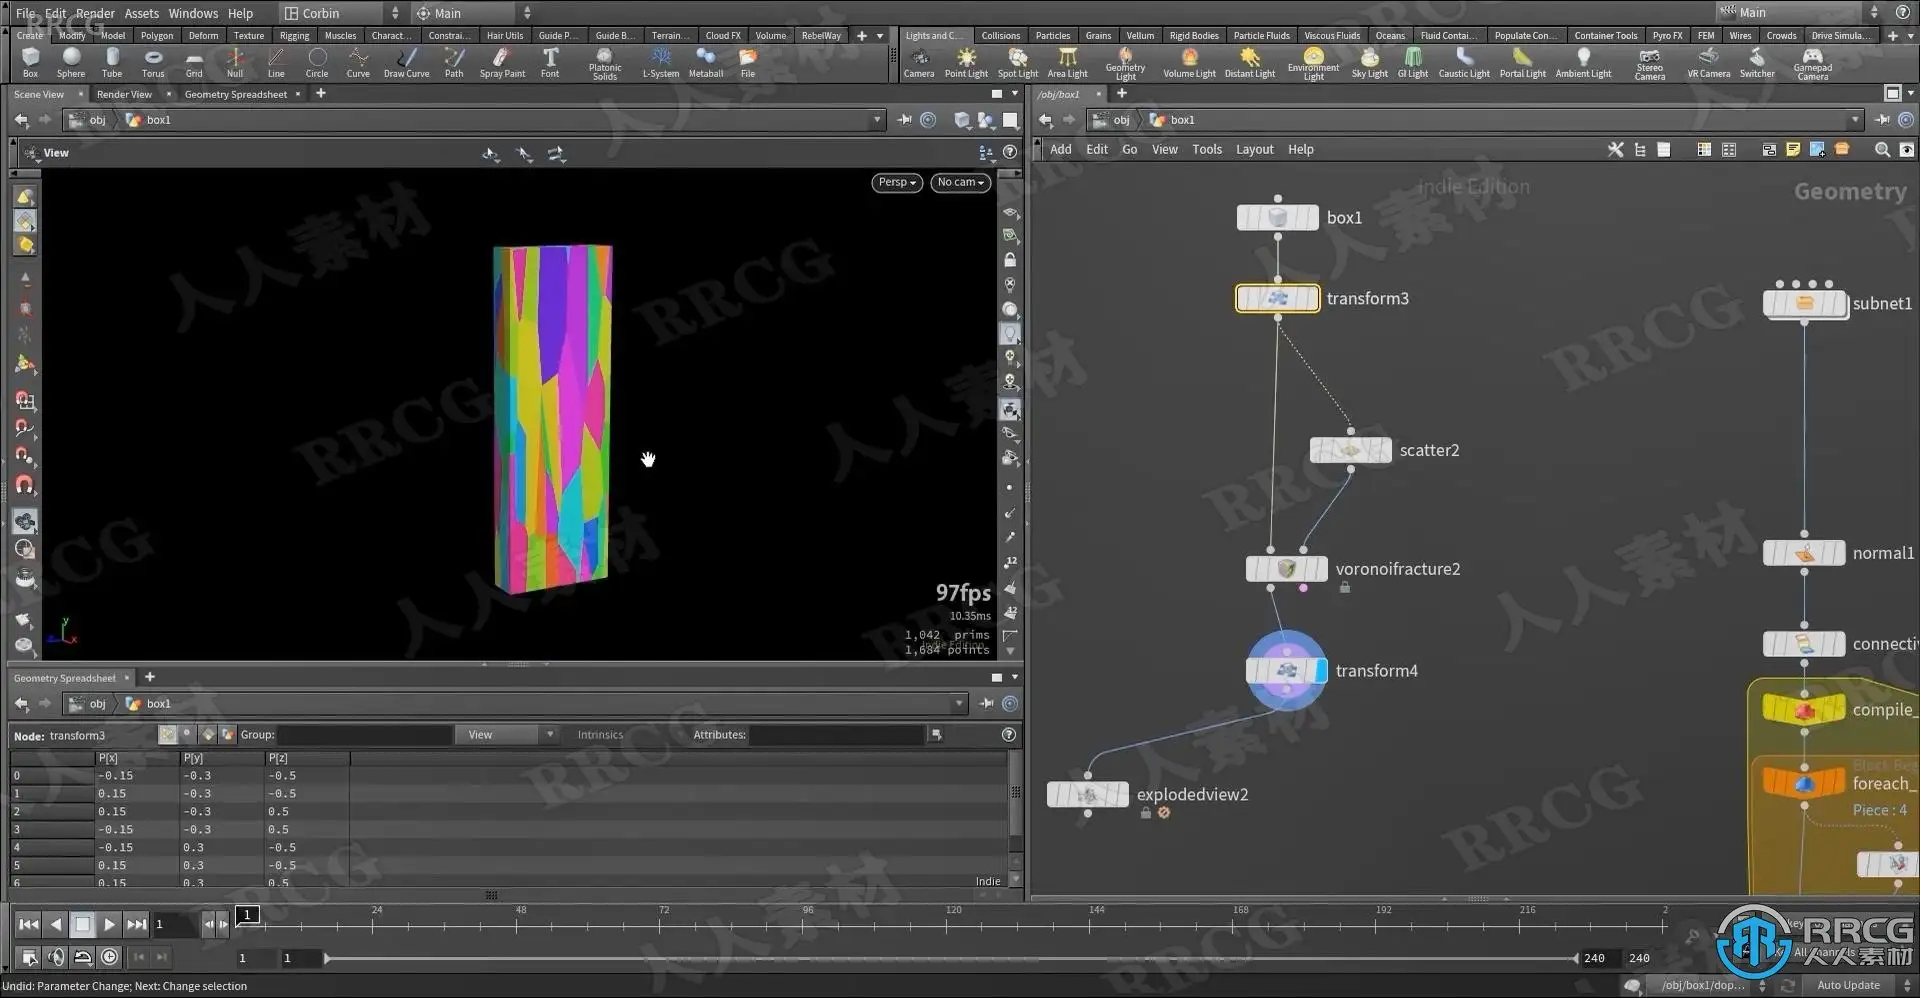Stop timeline playback
This screenshot has width=1920, height=998.
83,924
